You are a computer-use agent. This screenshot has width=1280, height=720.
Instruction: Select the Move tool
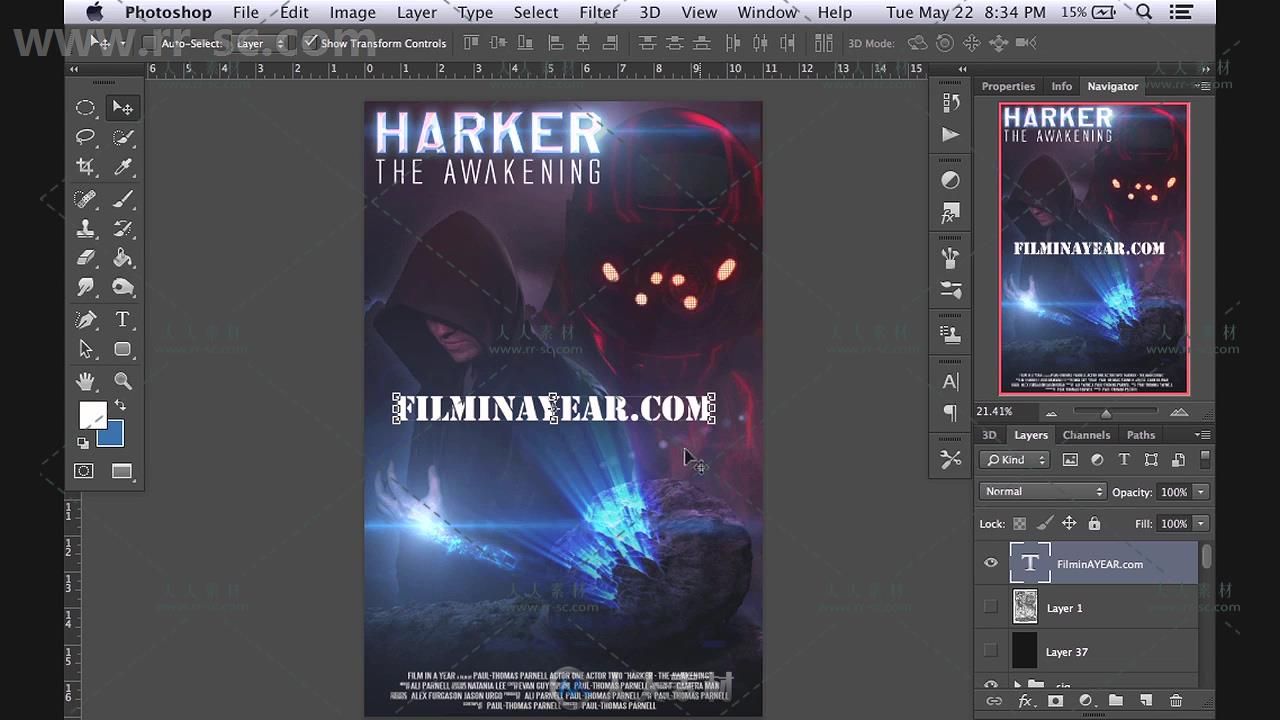click(122, 108)
